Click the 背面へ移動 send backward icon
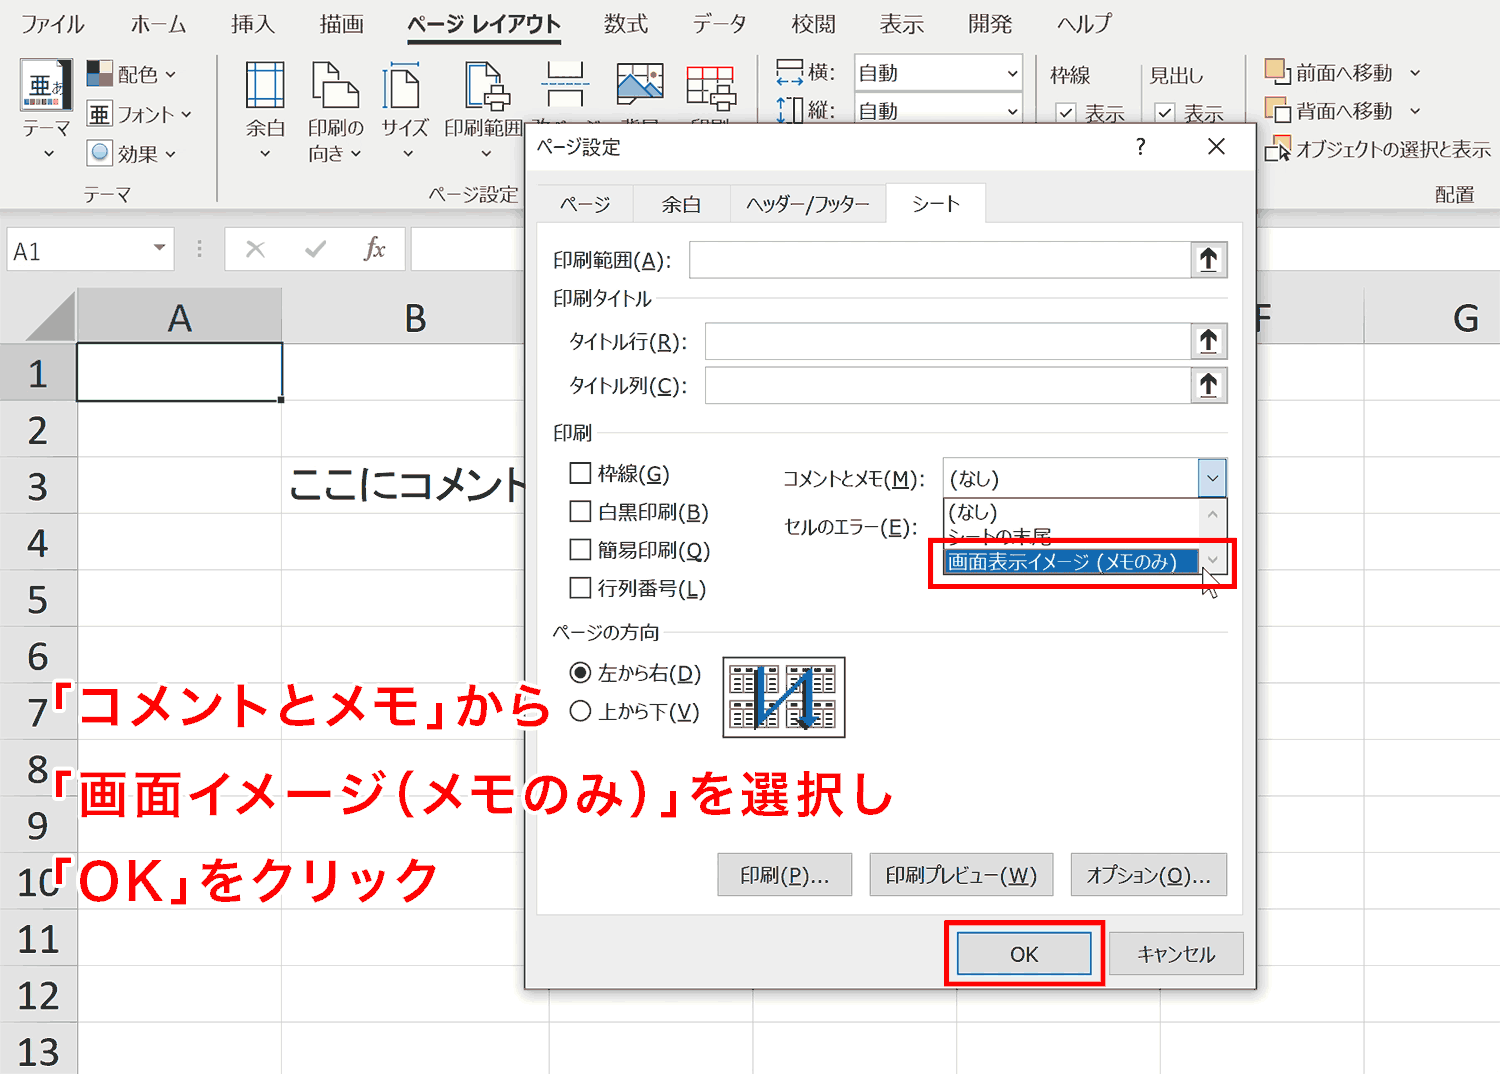The width and height of the screenshot is (1500, 1074). (1278, 110)
